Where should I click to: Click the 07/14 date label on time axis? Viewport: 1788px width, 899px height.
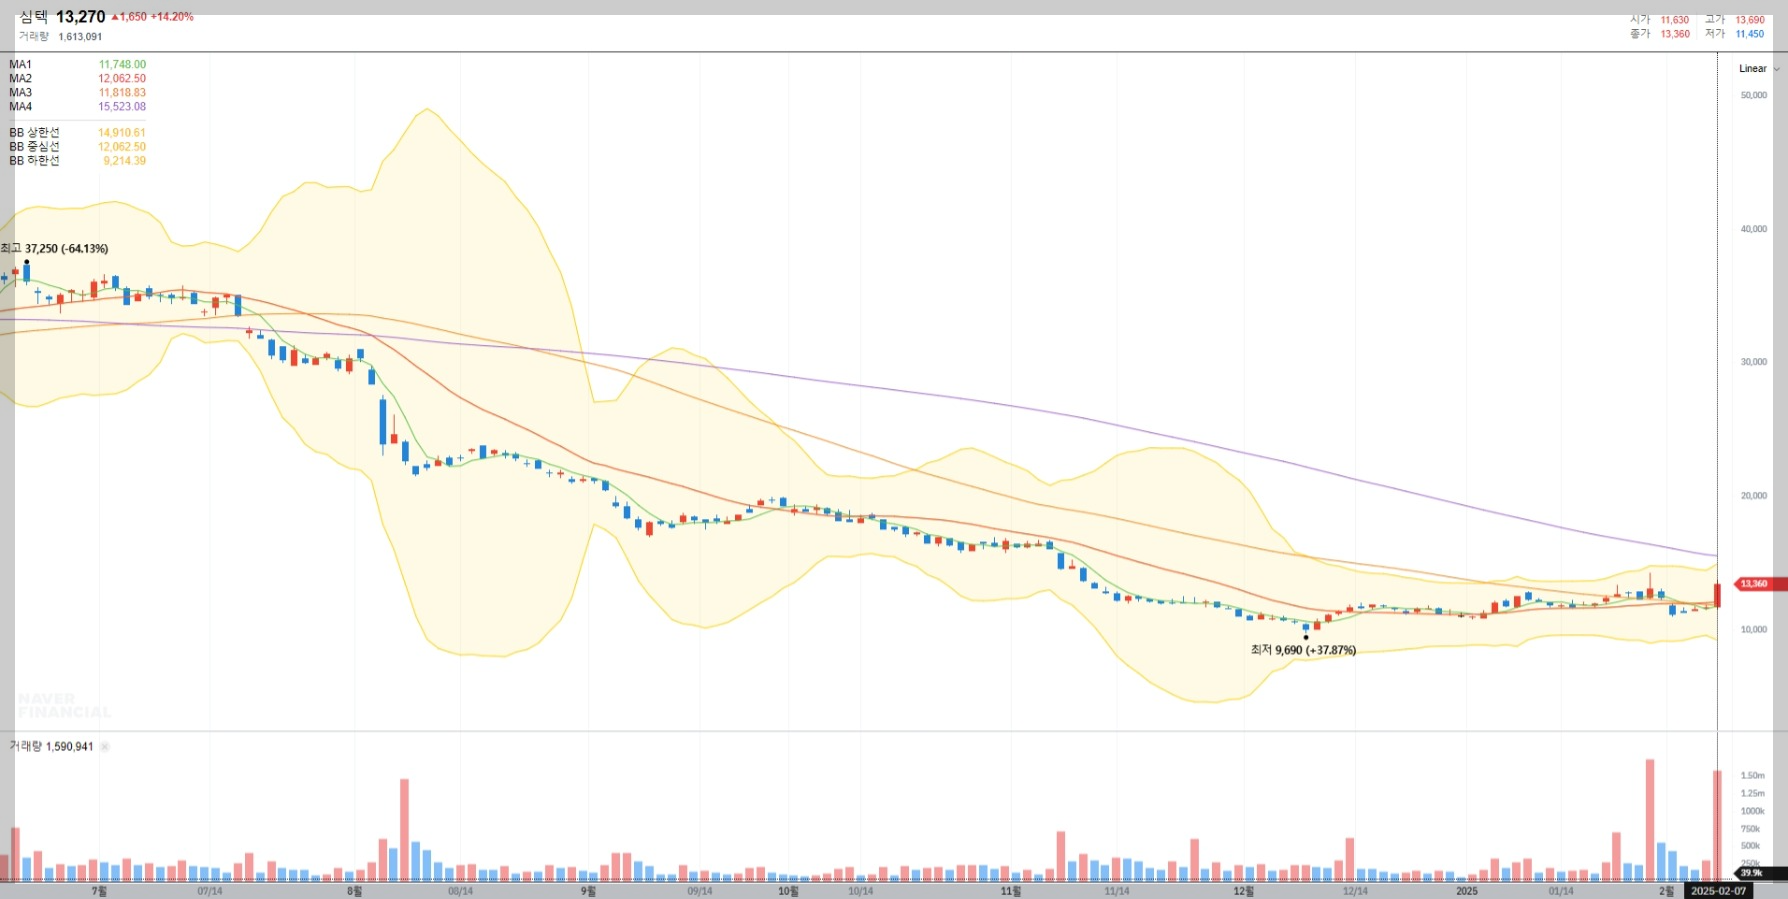(x=210, y=891)
